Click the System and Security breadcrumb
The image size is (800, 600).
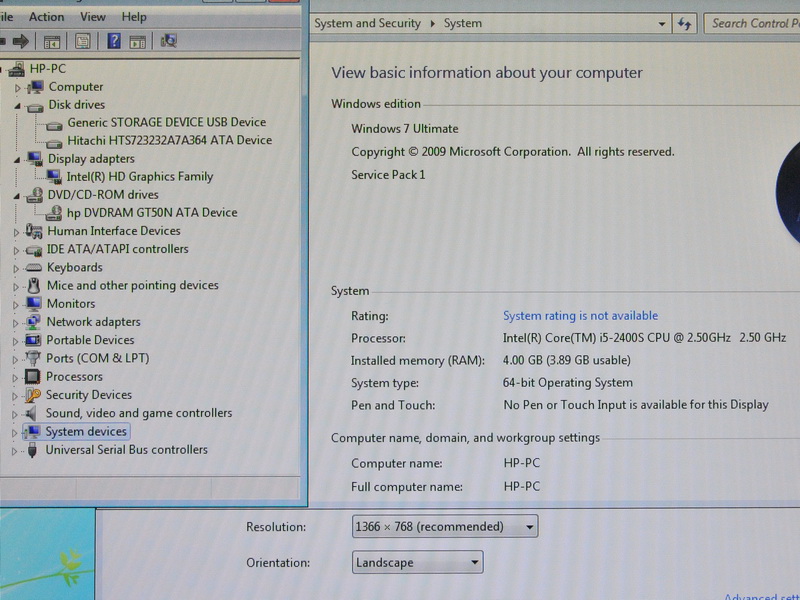(367, 23)
